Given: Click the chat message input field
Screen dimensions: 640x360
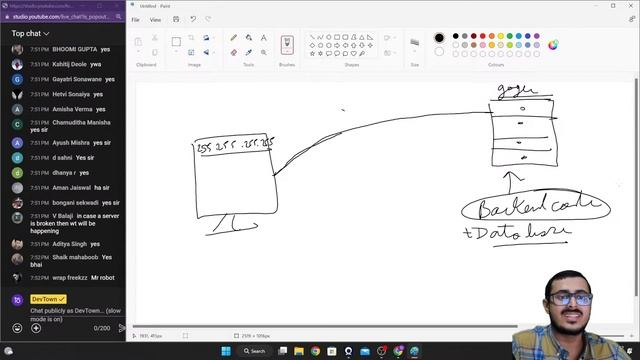Looking at the screenshot, I should [76, 315].
